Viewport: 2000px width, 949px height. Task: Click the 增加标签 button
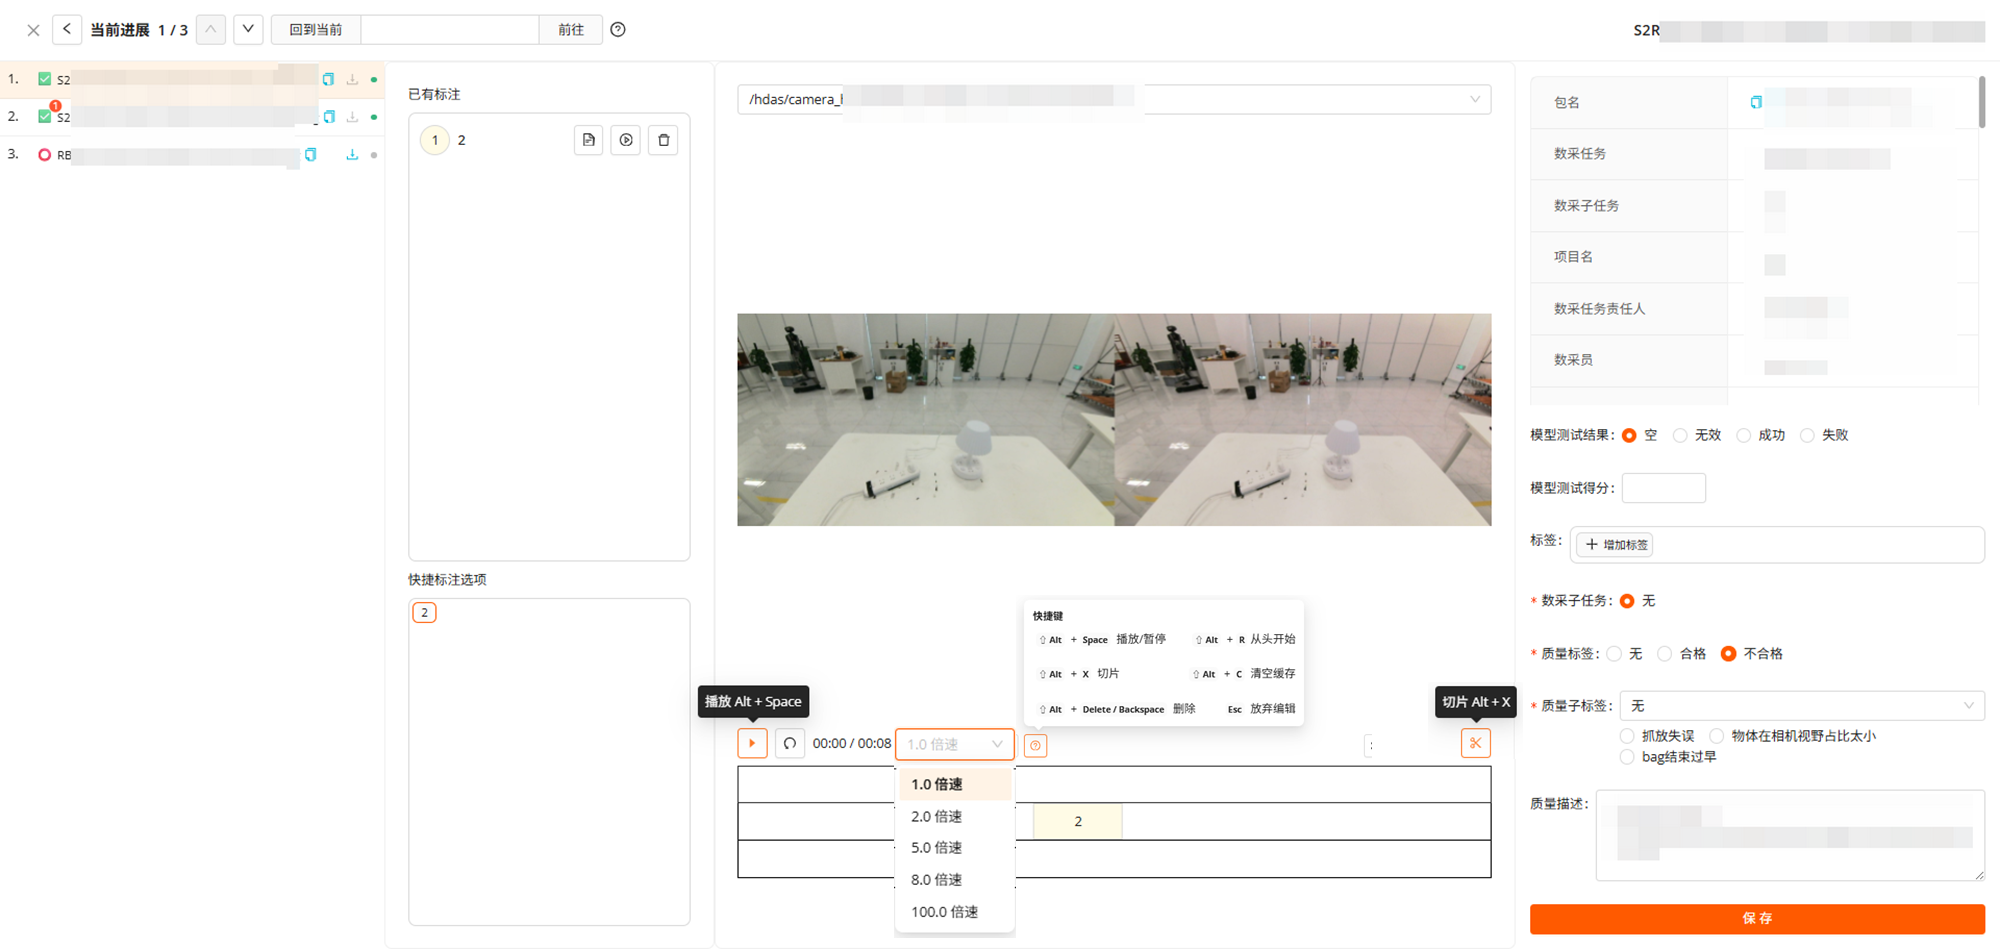coord(1616,545)
